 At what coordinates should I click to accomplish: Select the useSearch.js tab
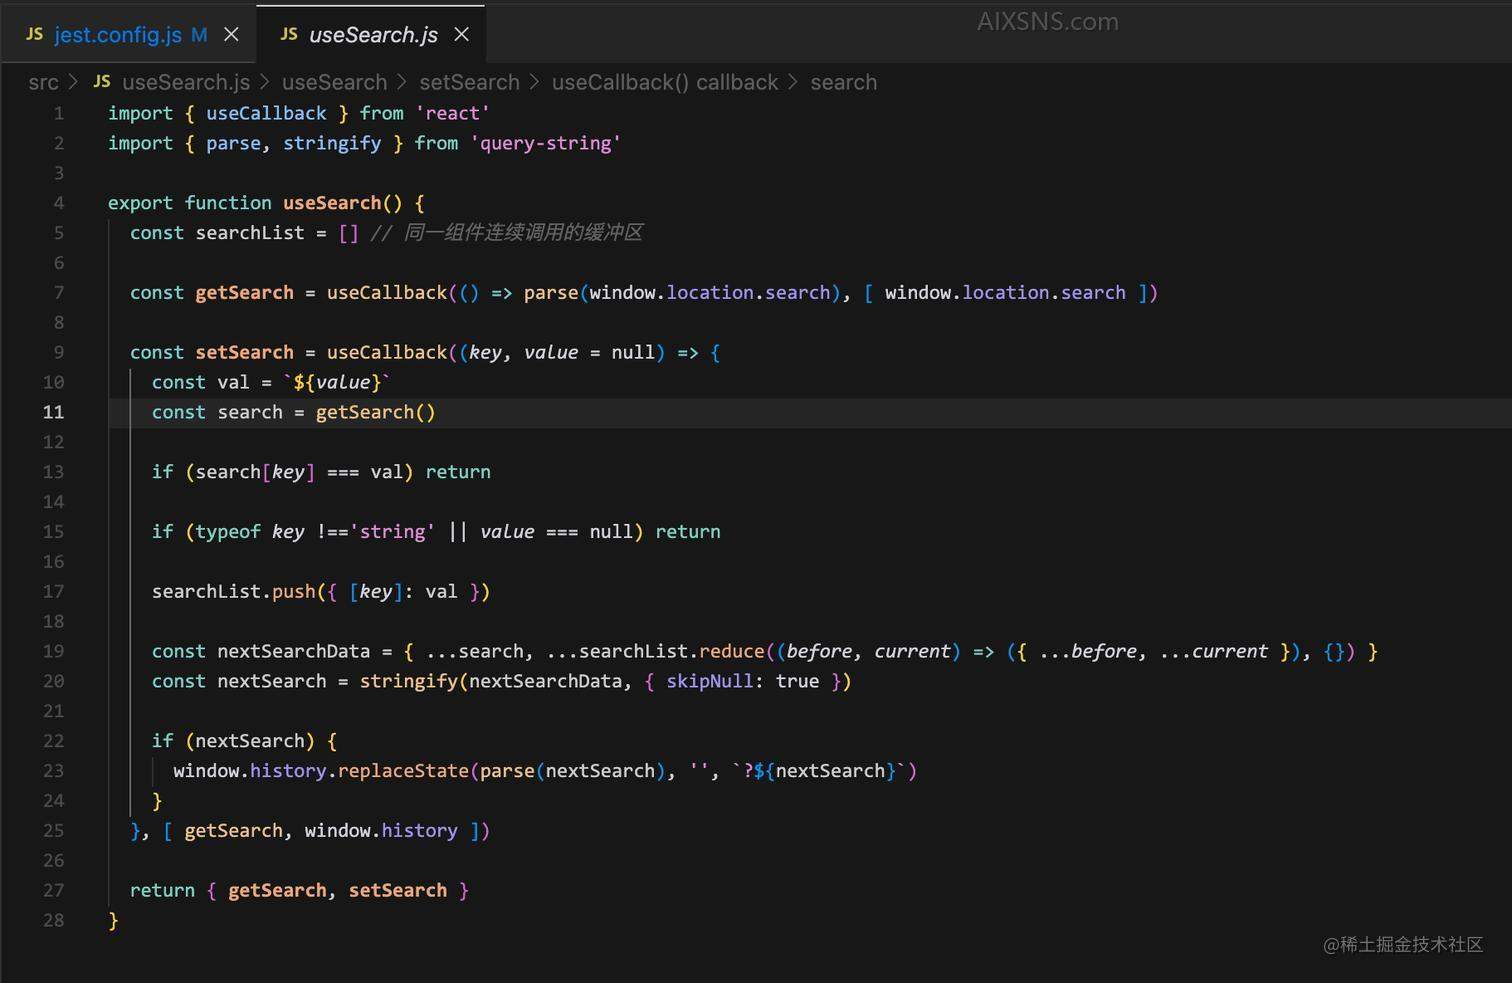click(x=372, y=35)
